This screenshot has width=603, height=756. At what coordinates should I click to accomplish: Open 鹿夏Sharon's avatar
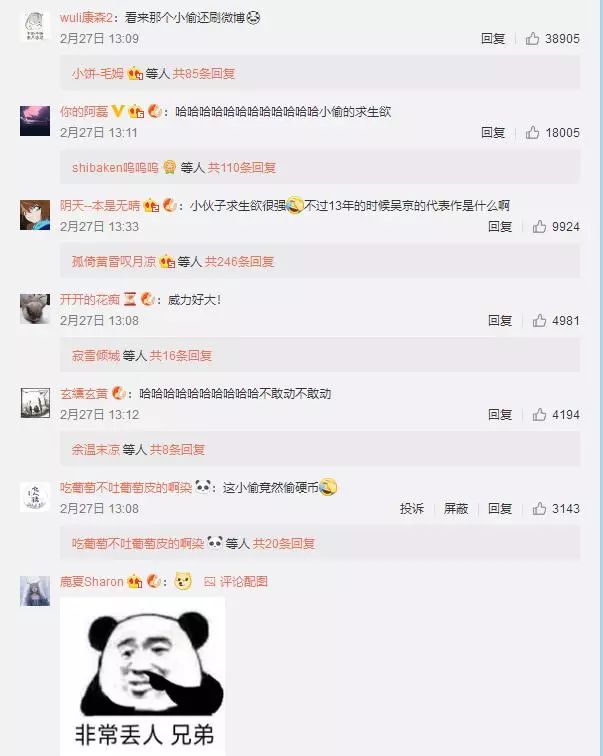35,591
